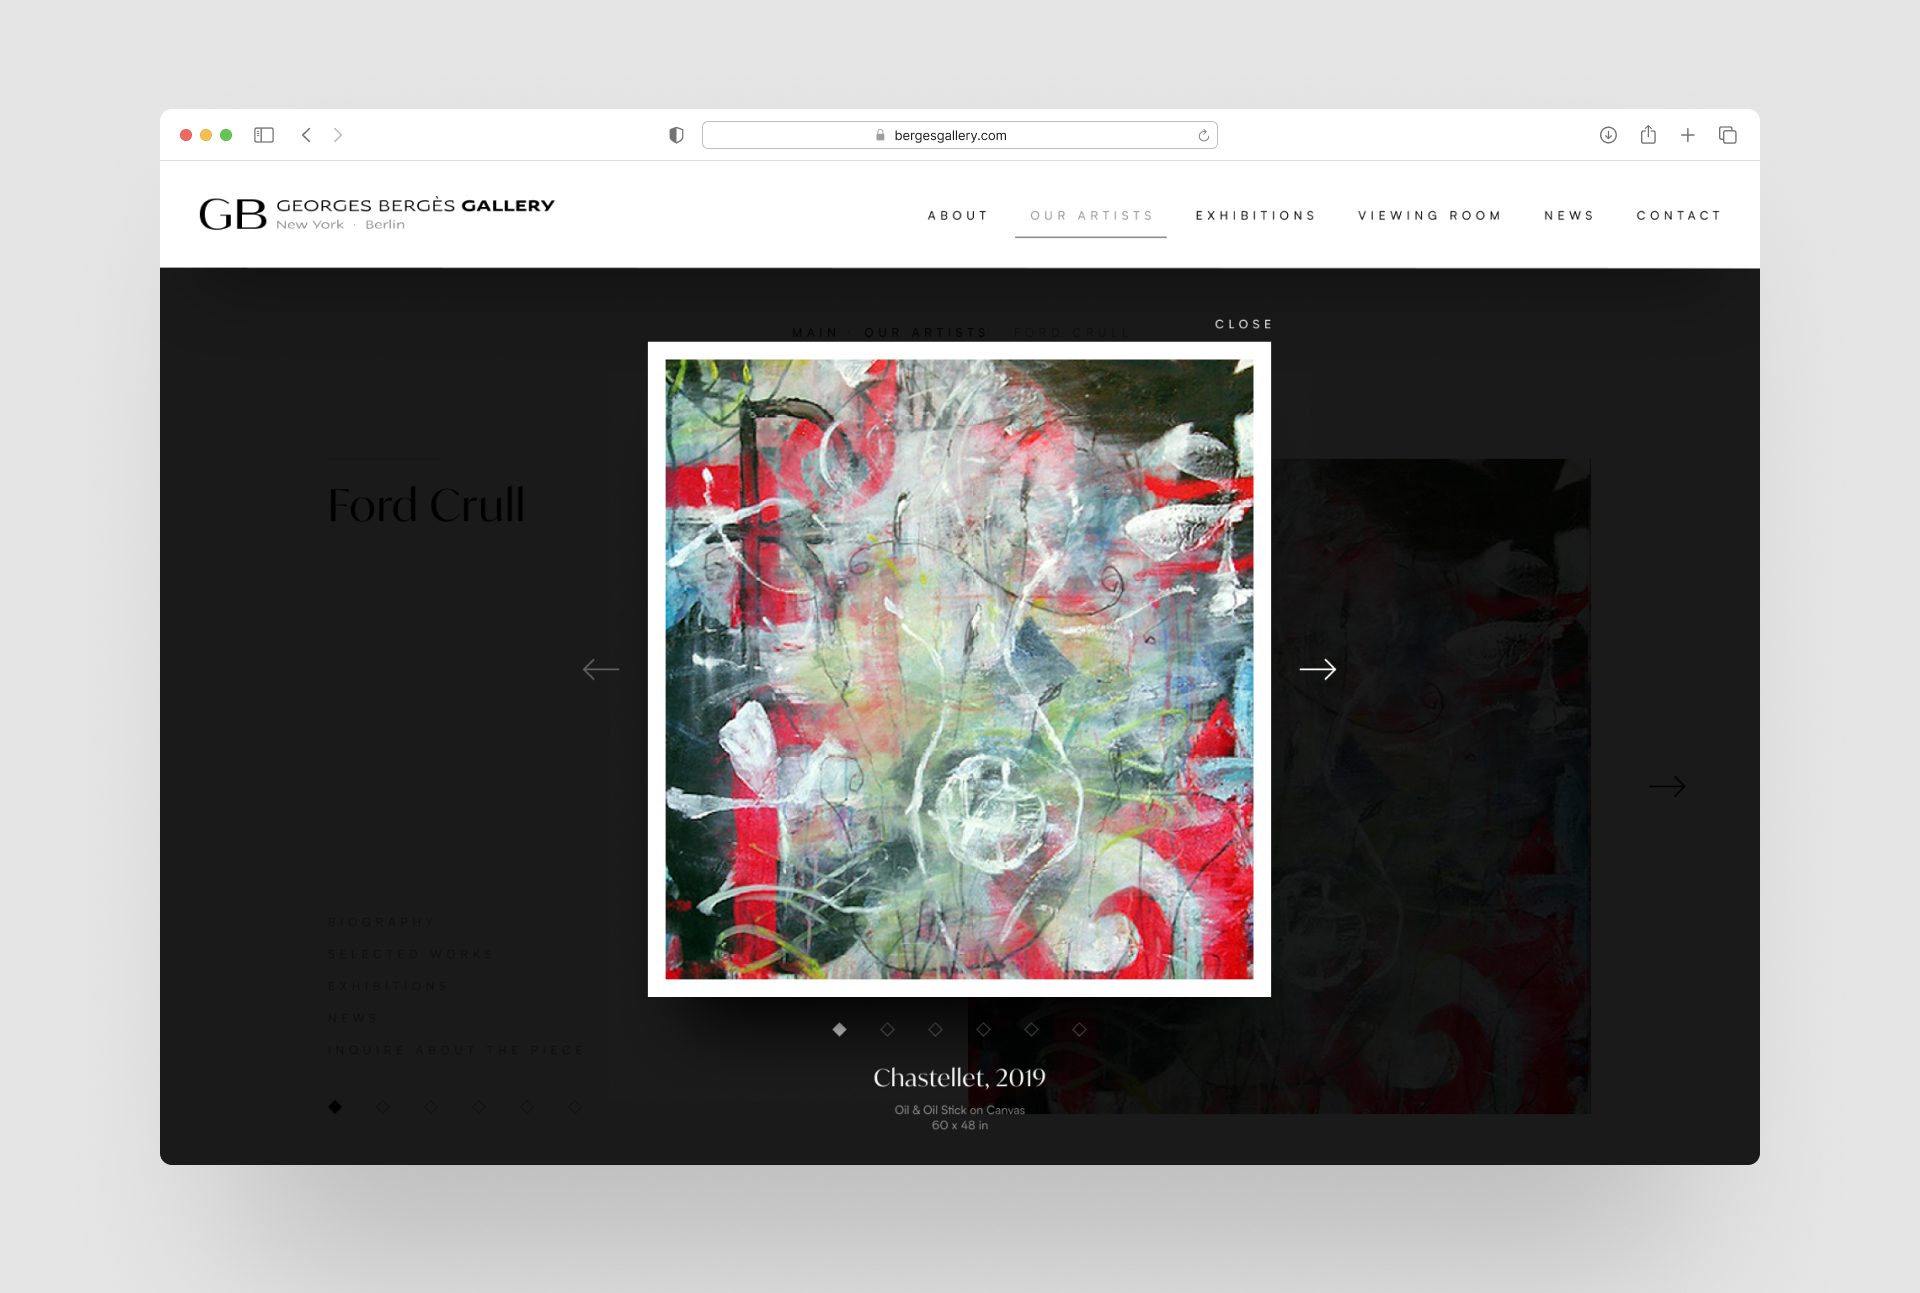Open the About menu item
The width and height of the screenshot is (1920, 1293).
957,215
